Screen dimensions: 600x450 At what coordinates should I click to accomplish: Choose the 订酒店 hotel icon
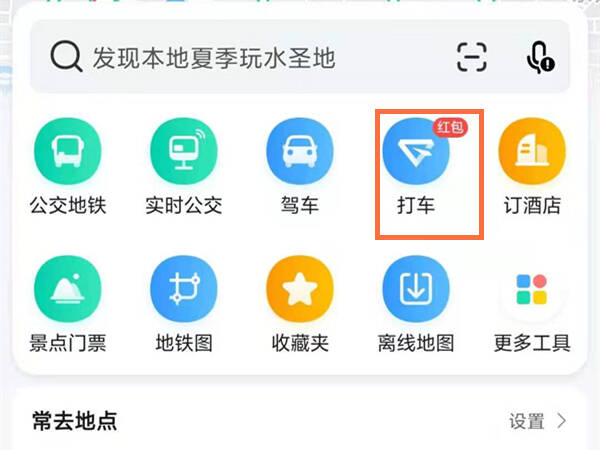click(x=532, y=151)
